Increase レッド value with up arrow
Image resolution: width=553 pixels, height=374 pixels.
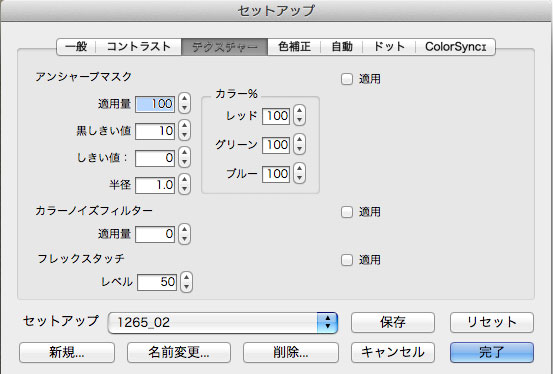299,110
